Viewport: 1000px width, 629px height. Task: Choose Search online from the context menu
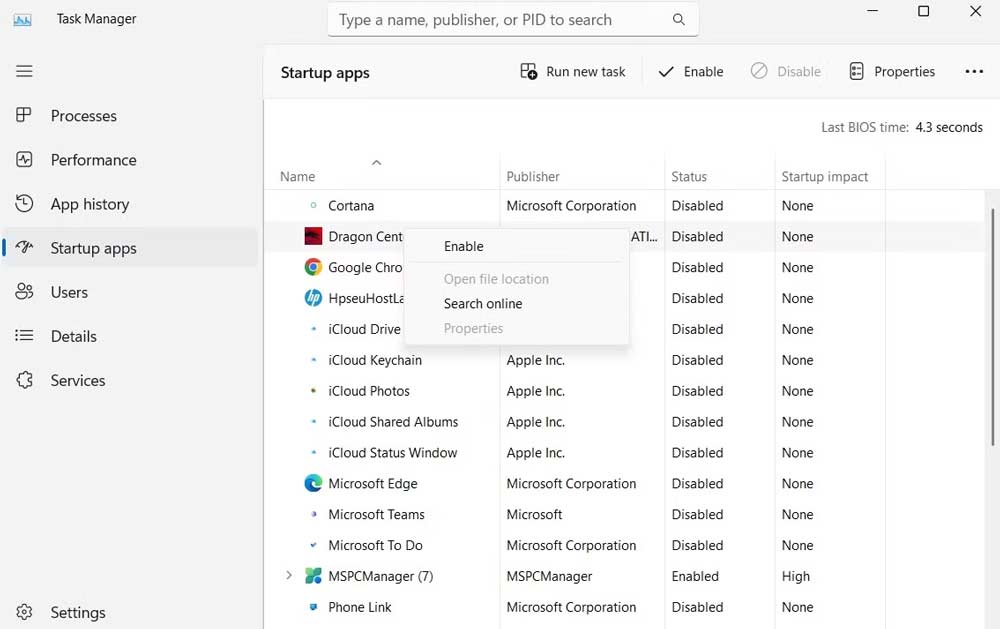point(483,303)
